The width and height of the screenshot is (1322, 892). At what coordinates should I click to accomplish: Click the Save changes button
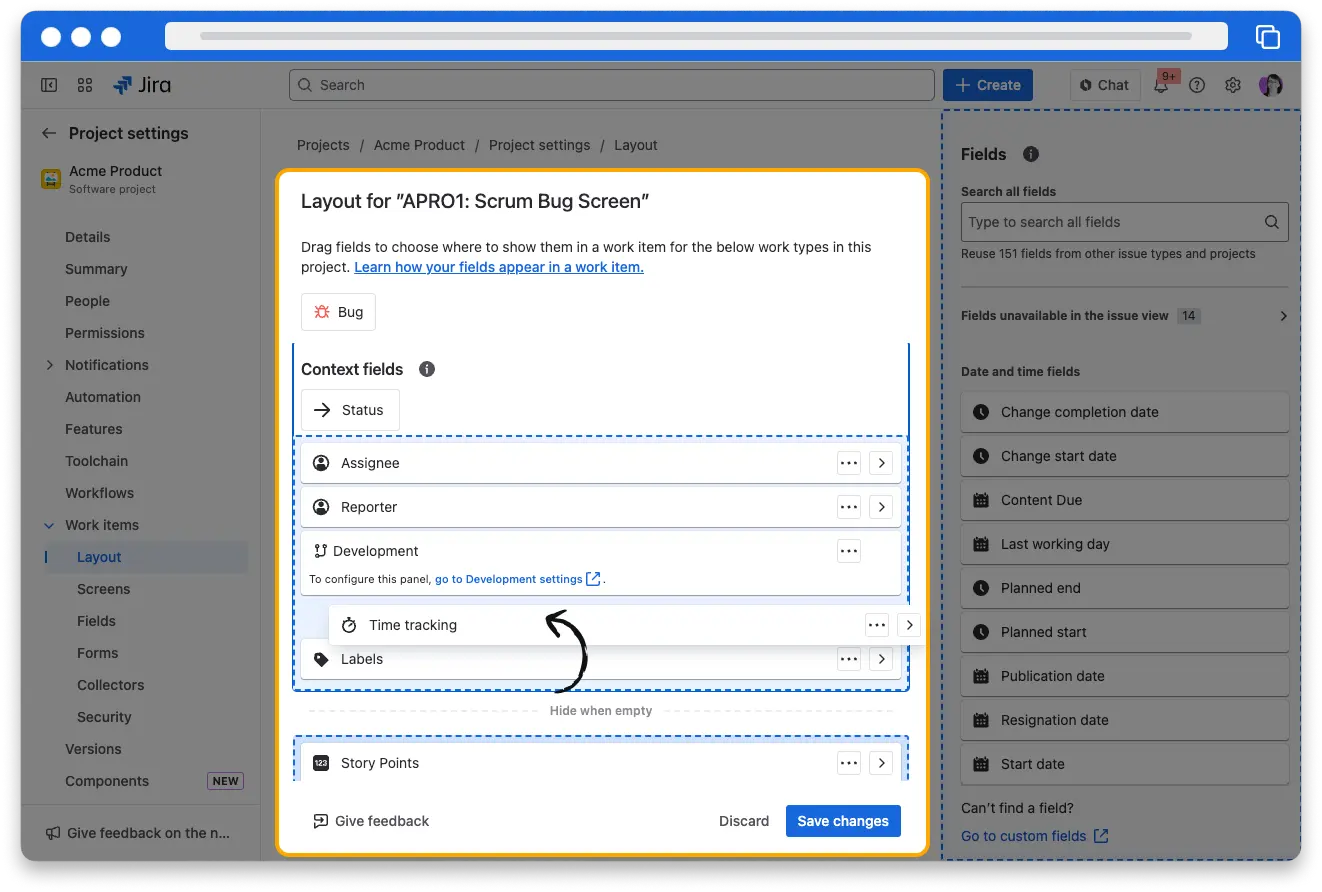(843, 821)
